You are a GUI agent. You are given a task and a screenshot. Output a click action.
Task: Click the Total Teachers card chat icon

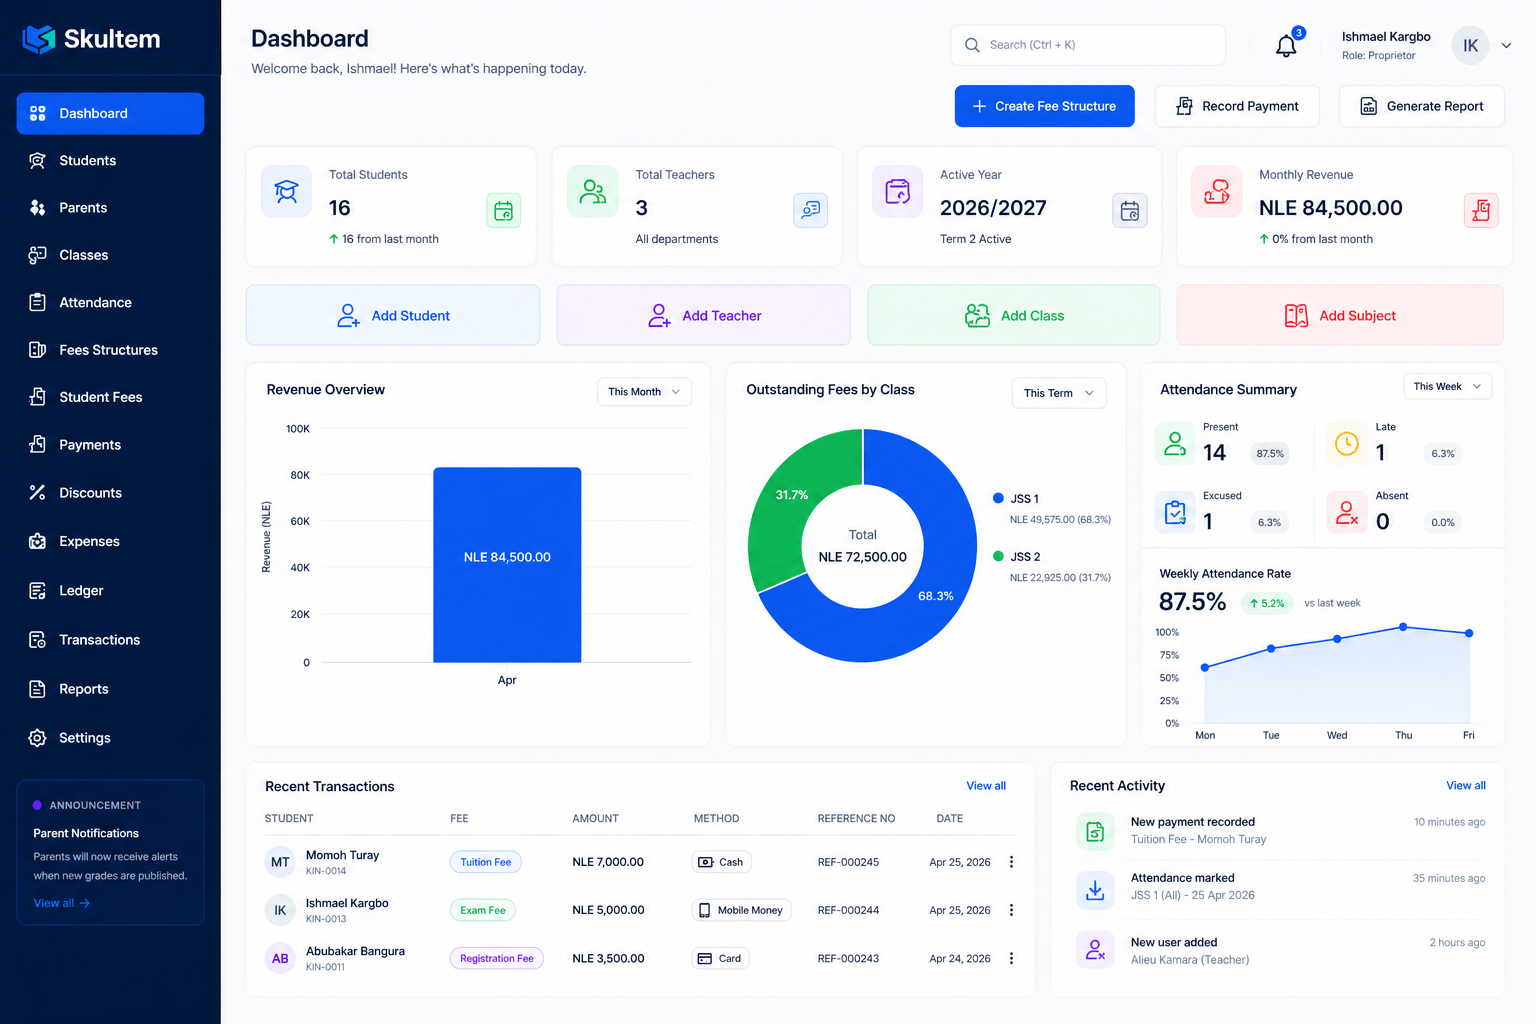(811, 211)
